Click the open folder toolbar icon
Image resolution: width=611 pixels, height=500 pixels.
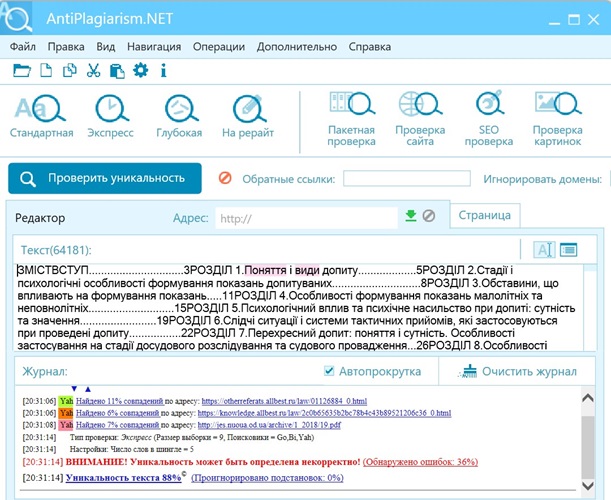(x=21, y=71)
